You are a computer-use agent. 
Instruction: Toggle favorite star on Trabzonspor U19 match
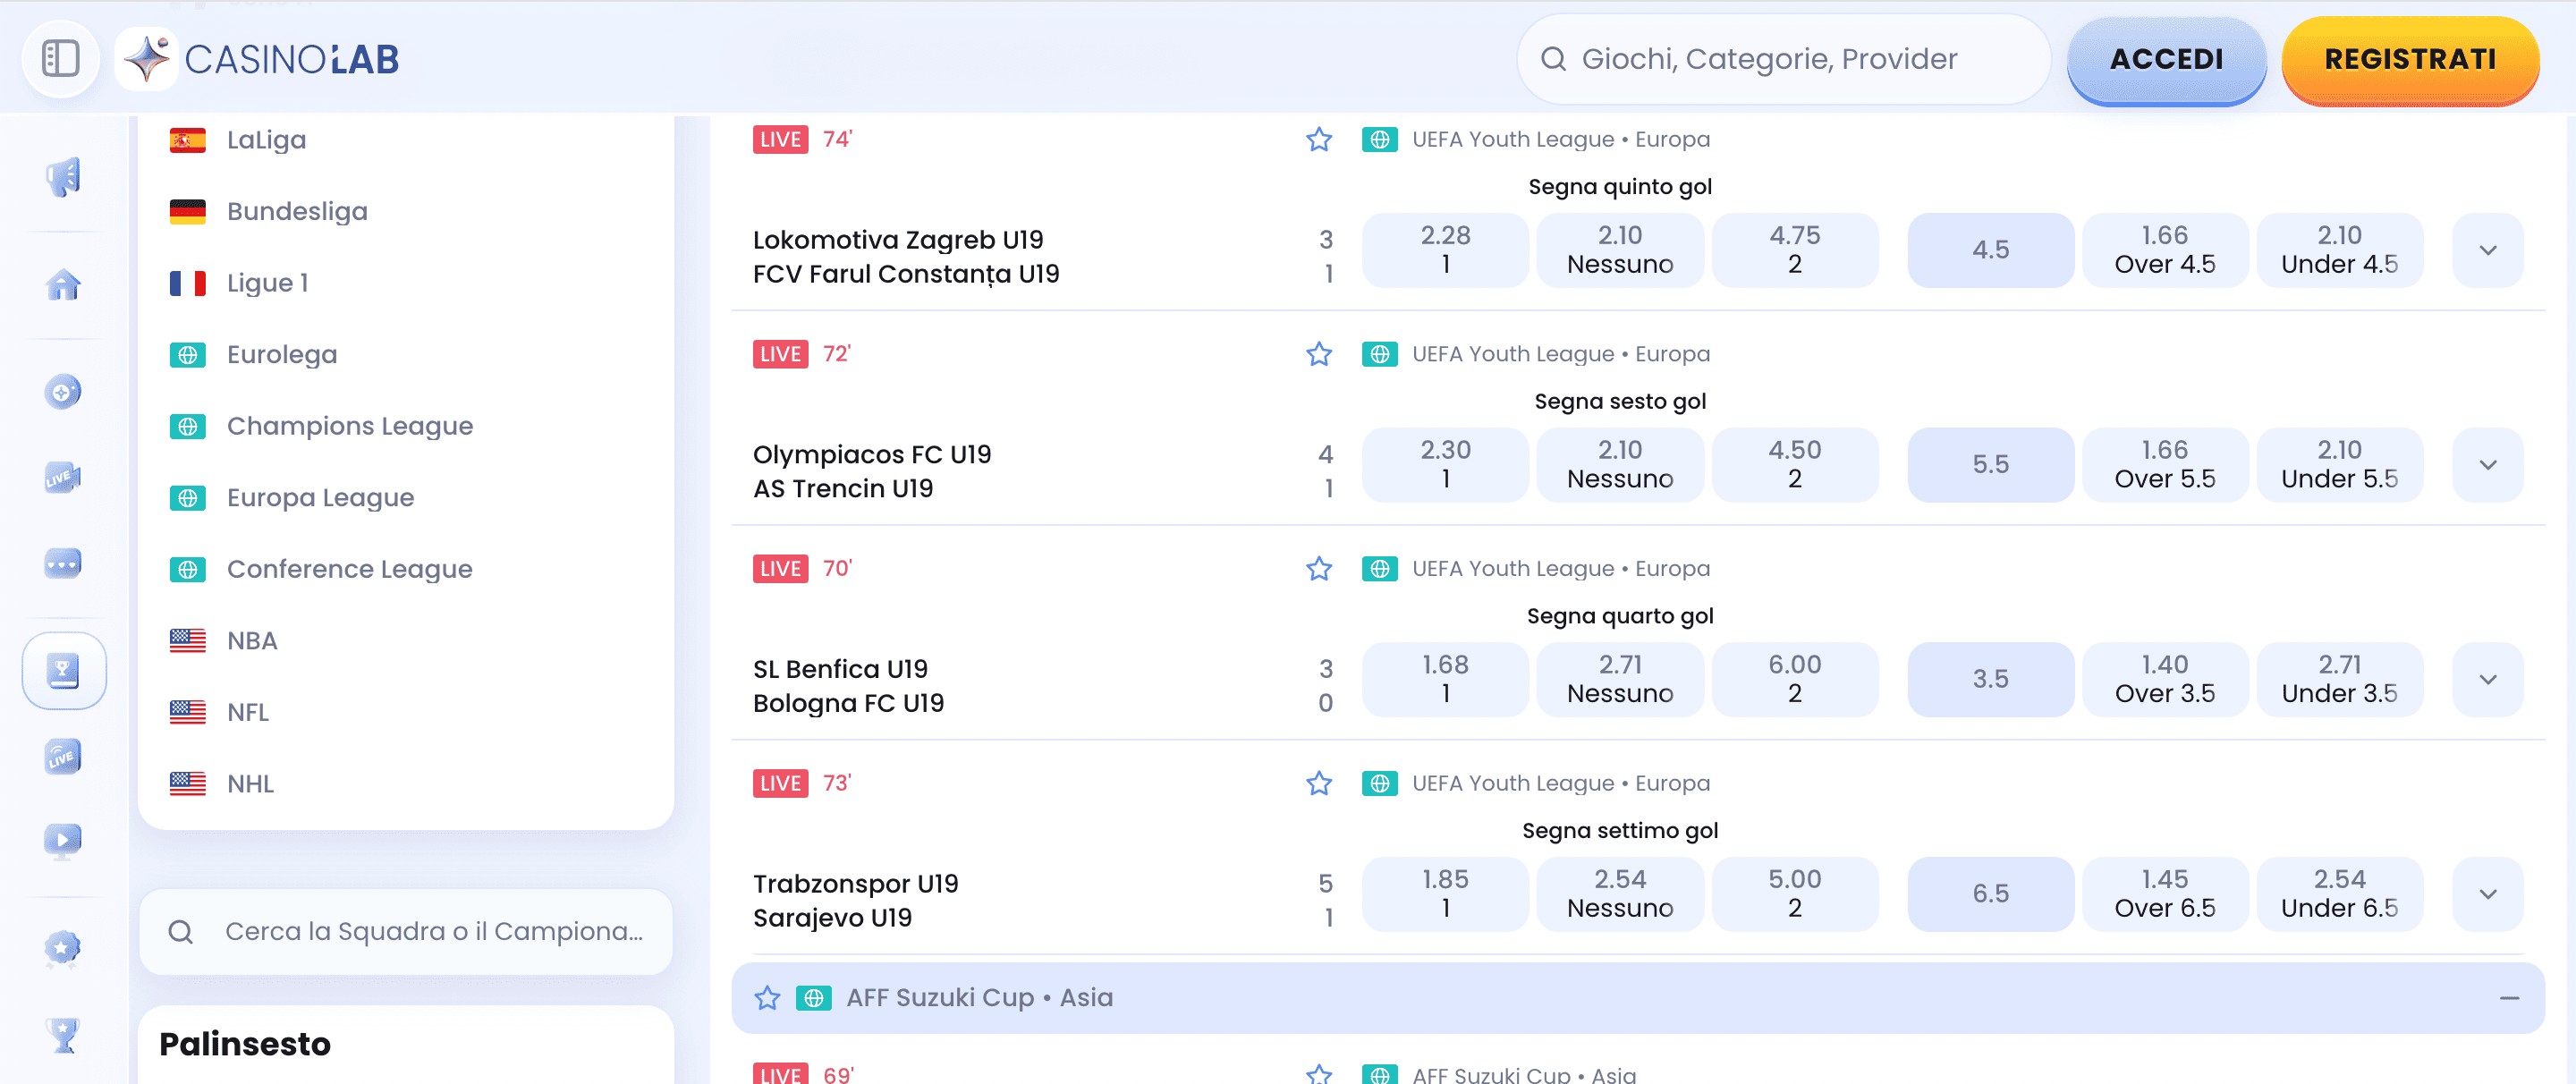tap(1319, 783)
